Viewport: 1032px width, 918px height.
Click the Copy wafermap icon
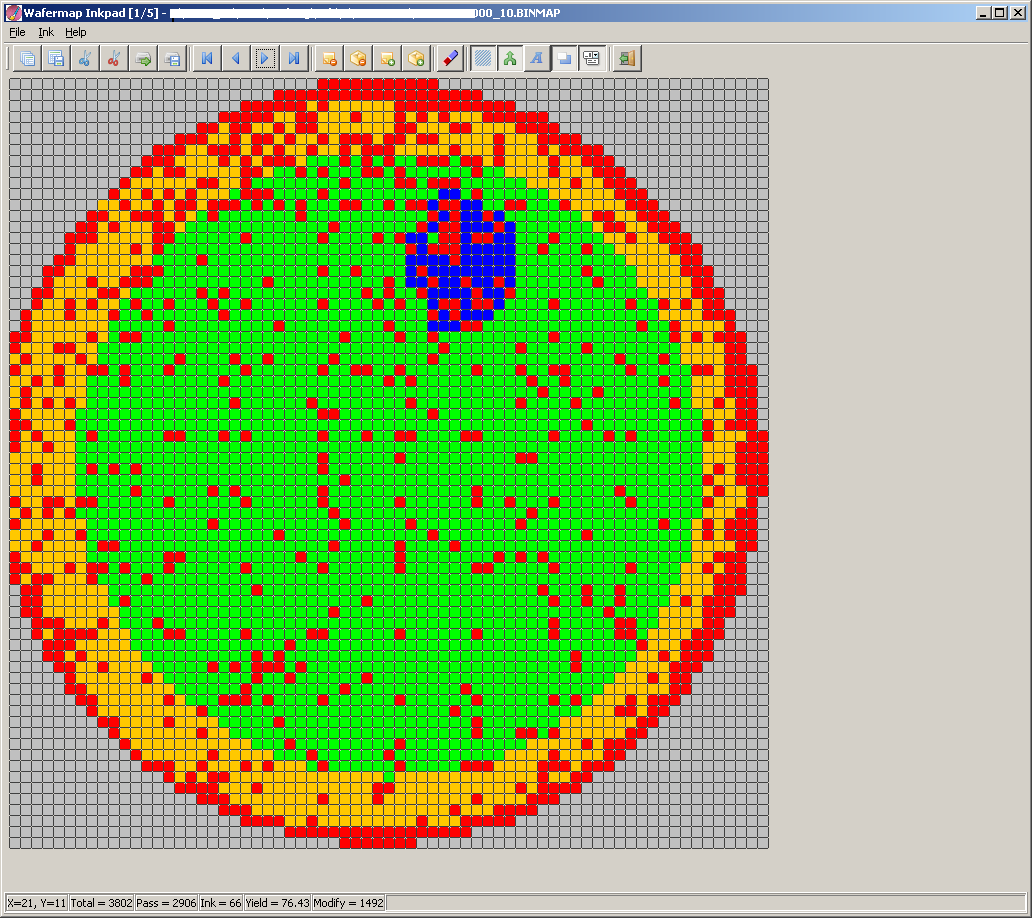coord(27,58)
